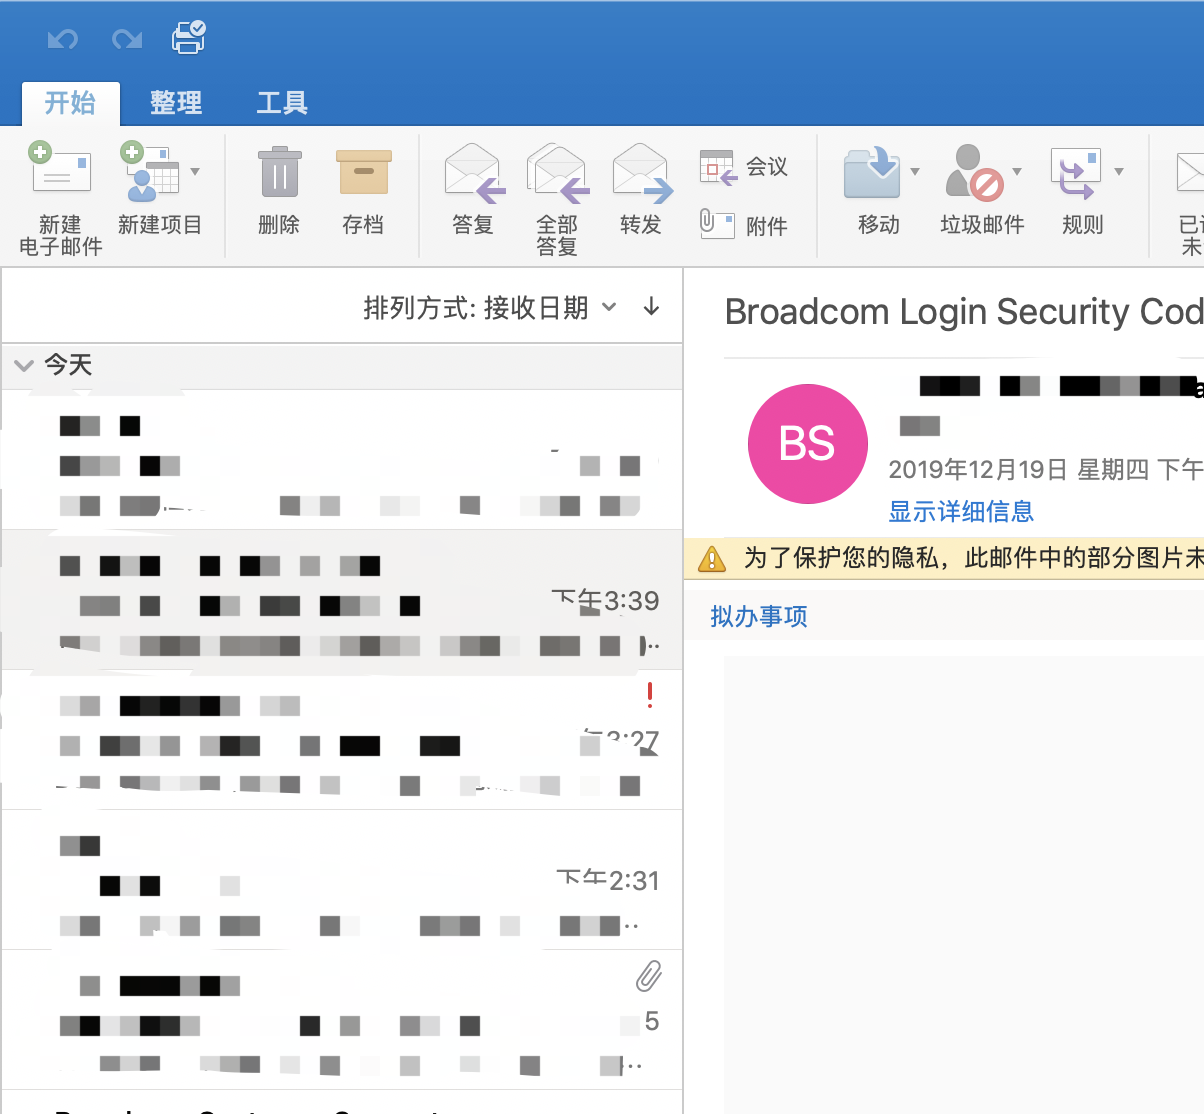
Task: Click the Print icon in the title bar
Action: 189,37
